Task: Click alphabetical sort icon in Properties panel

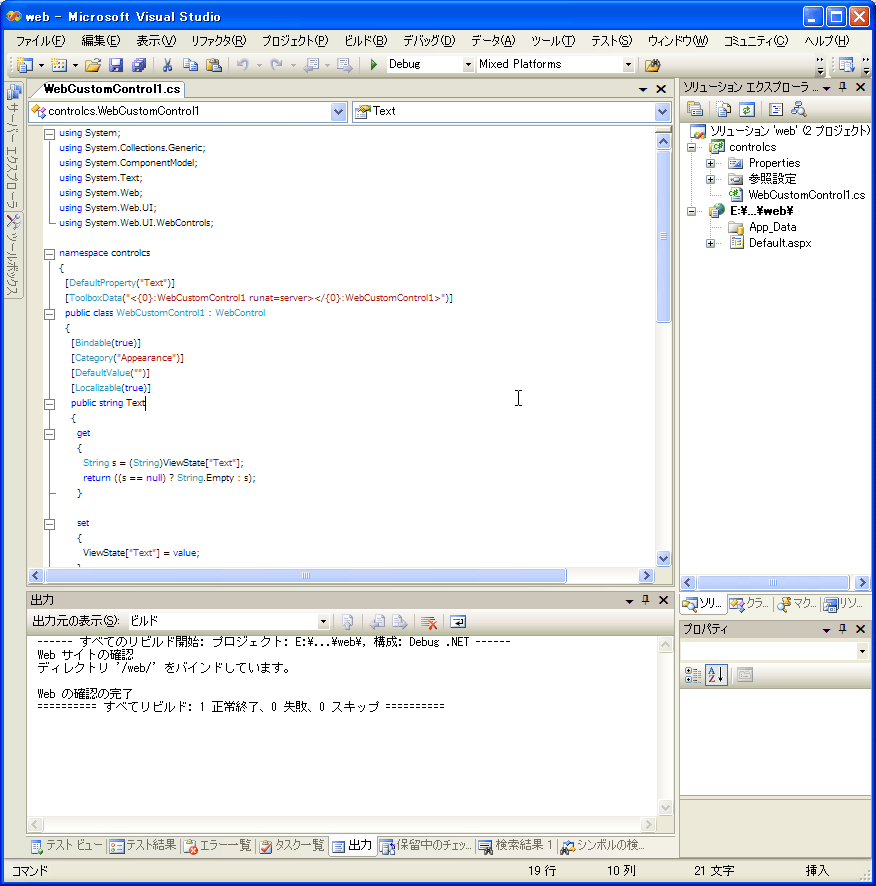Action: 716,675
